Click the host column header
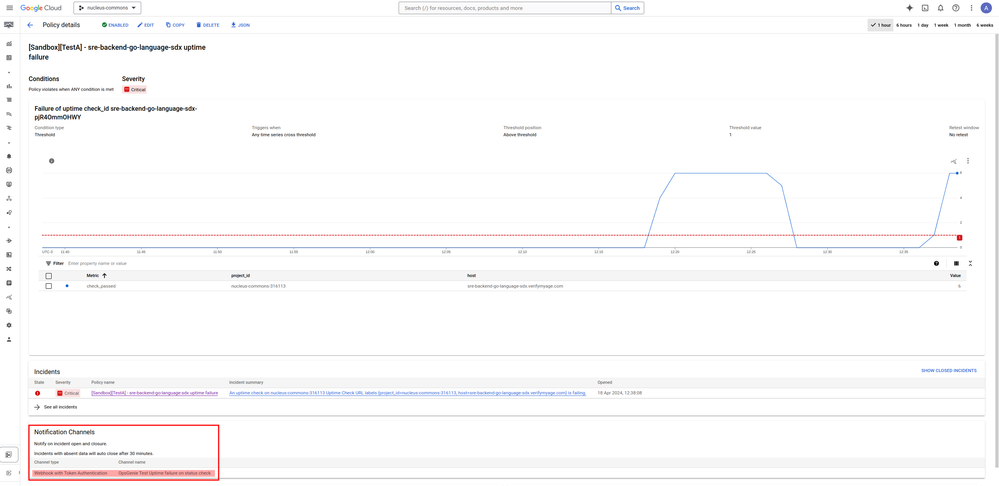The image size is (999, 486). pyautogui.click(x=471, y=276)
